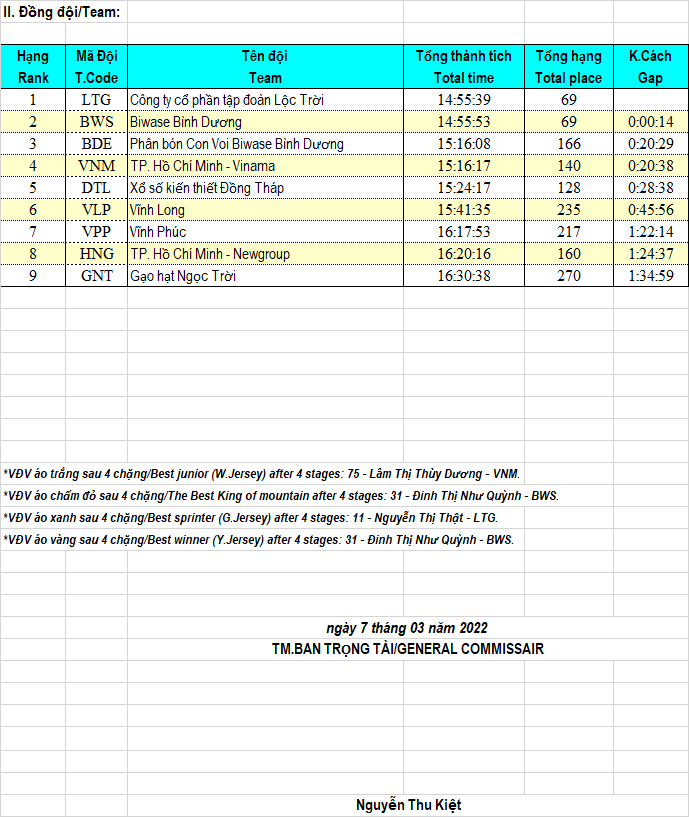Click the 'Tổng hạng Total place' header
Viewport: 689px width, 817px height.
[568, 67]
